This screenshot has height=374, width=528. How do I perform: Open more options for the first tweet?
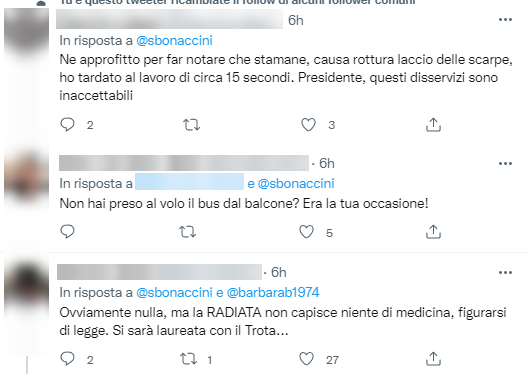[505, 20]
